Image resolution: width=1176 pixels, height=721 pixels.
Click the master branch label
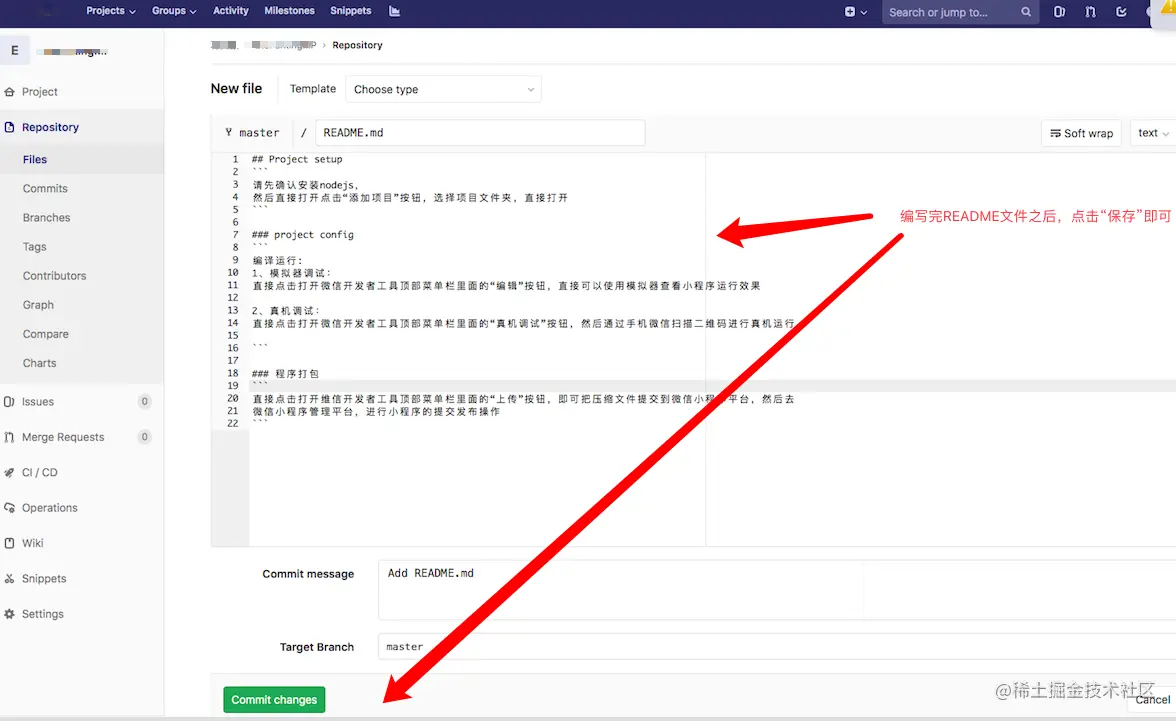point(259,133)
